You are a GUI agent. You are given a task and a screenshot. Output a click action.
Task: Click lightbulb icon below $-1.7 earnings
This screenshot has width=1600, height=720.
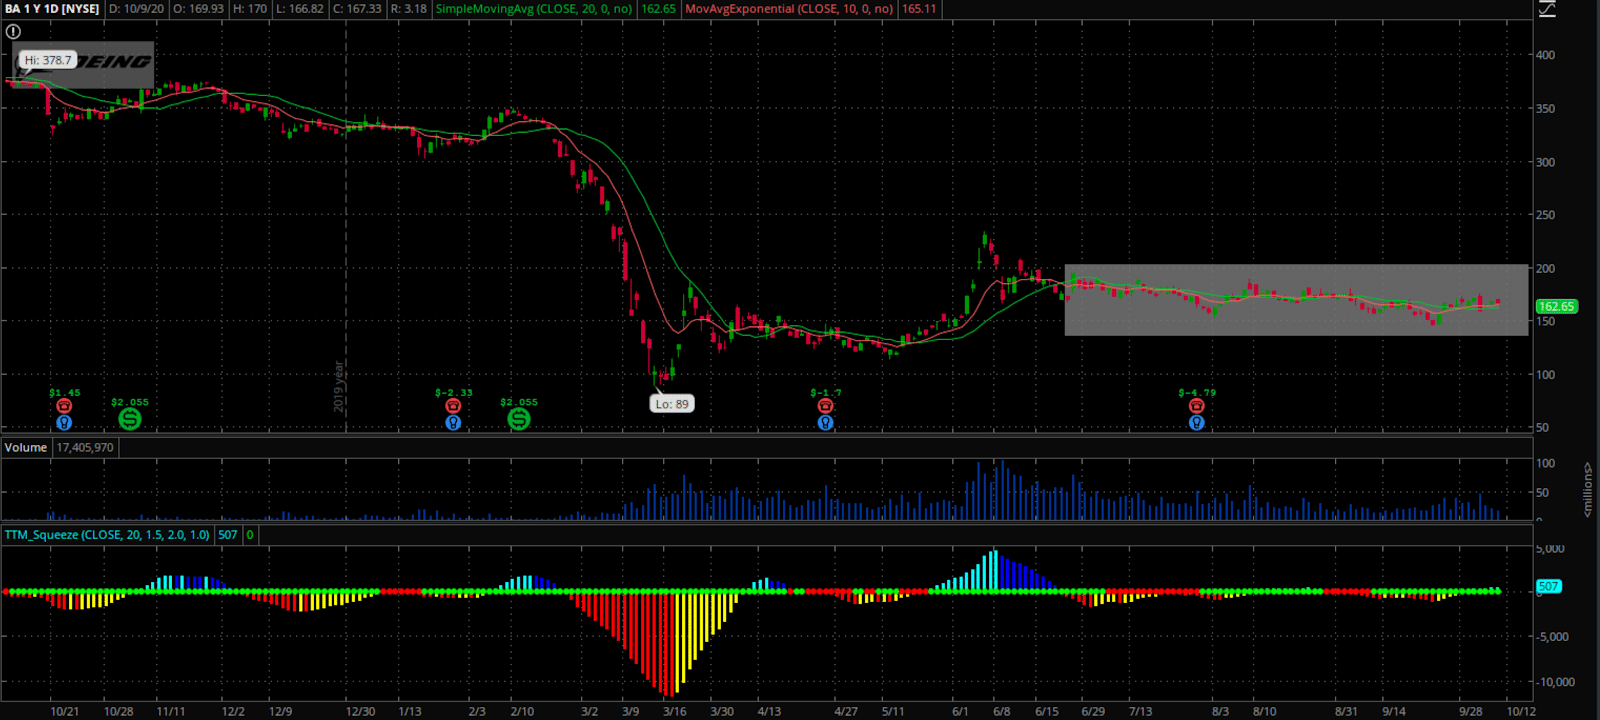tap(825, 423)
